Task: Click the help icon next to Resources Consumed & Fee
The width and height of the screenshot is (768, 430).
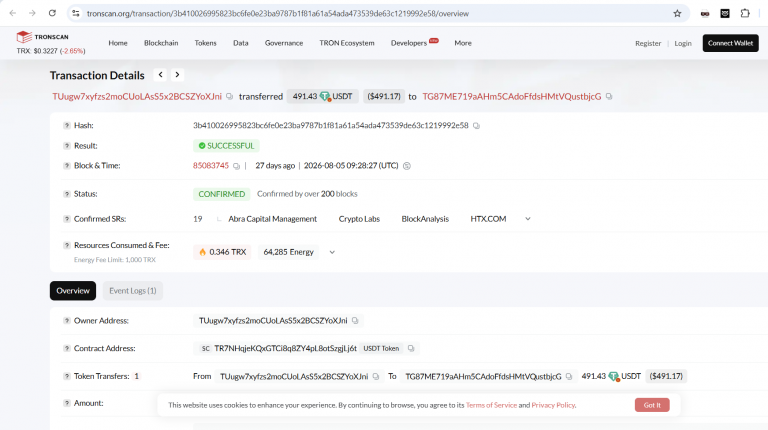Action: coord(67,245)
